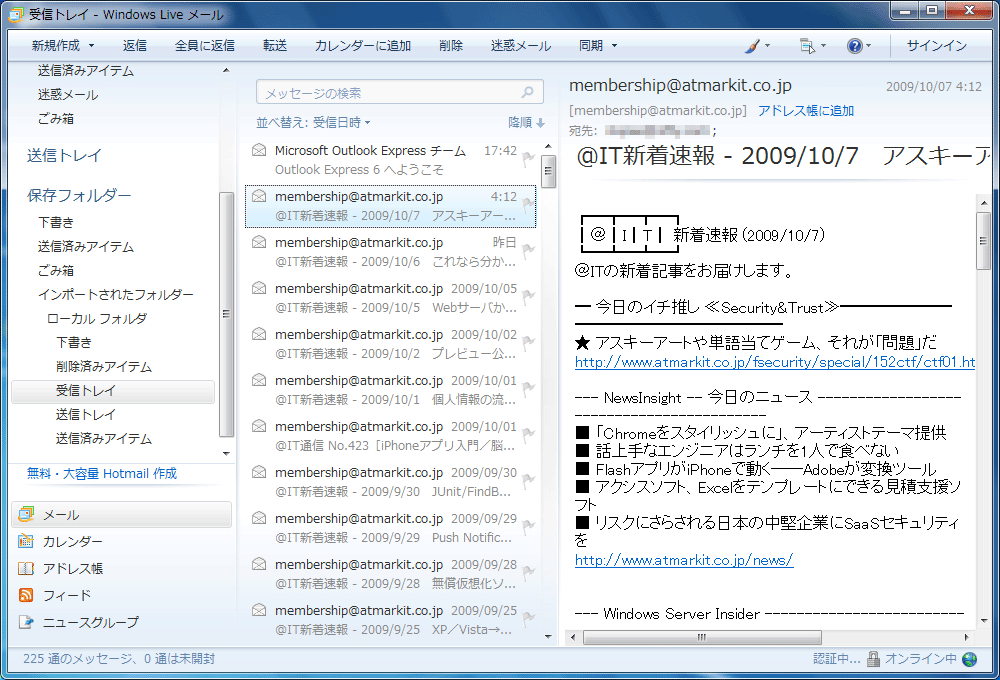
Task: Open the paintbrush color customization icon
Action: click(x=753, y=46)
